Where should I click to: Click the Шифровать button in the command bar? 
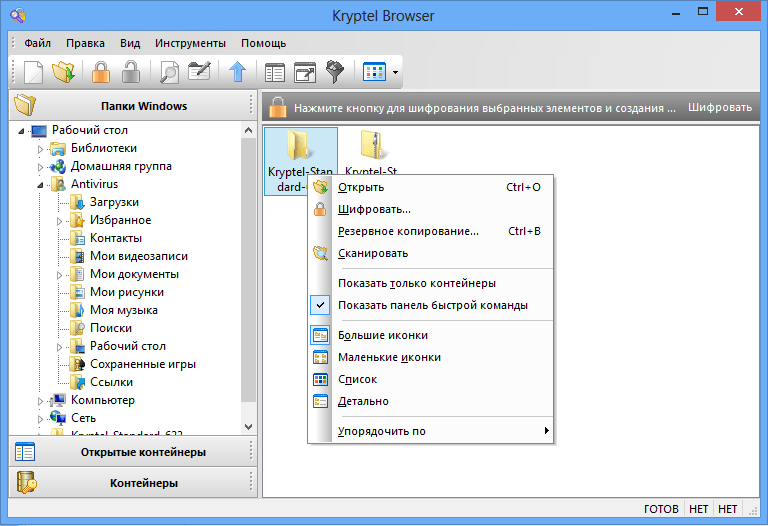tap(720, 107)
